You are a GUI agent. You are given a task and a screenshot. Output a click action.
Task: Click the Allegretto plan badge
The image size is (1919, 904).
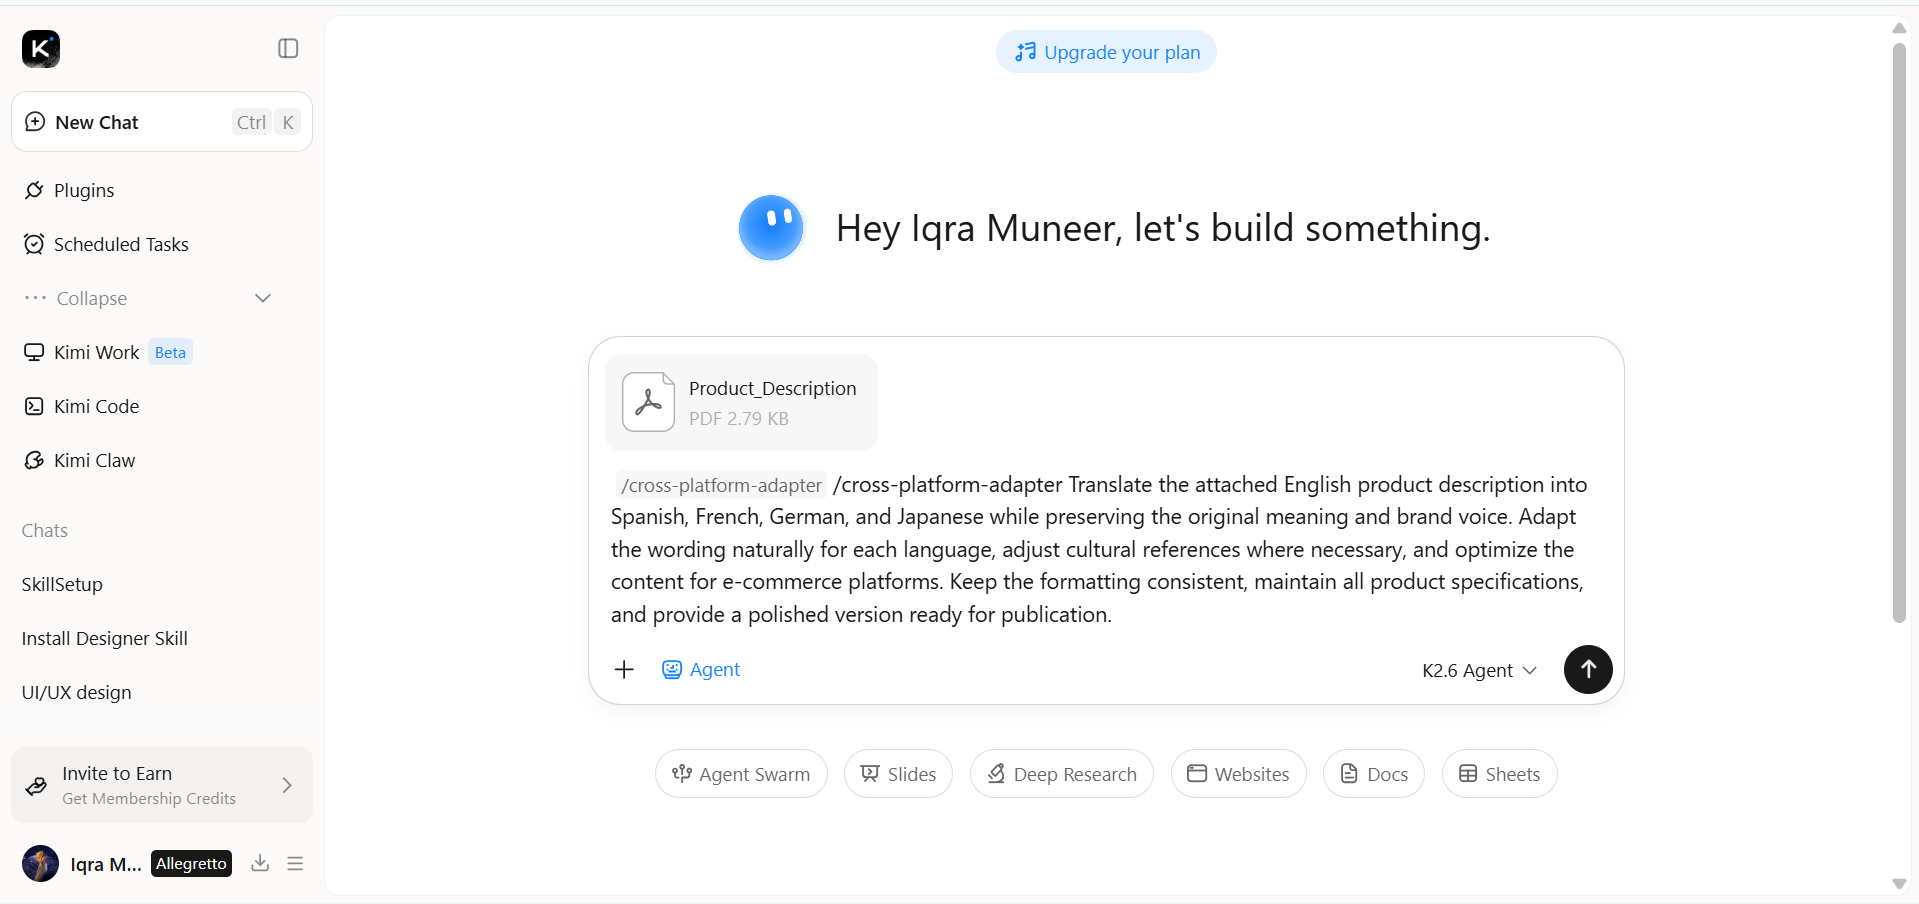(x=191, y=864)
